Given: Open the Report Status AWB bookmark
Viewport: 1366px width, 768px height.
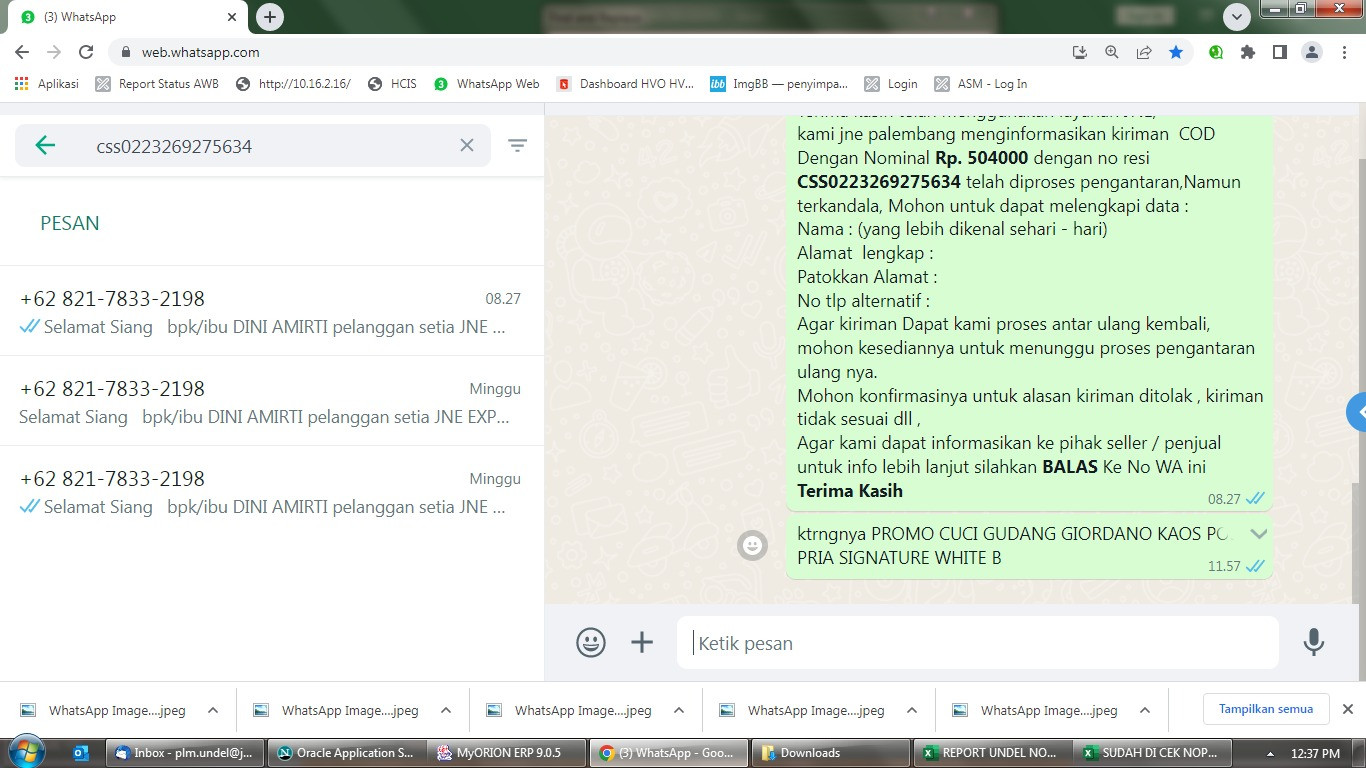Looking at the screenshot, I should coord(157,84).
